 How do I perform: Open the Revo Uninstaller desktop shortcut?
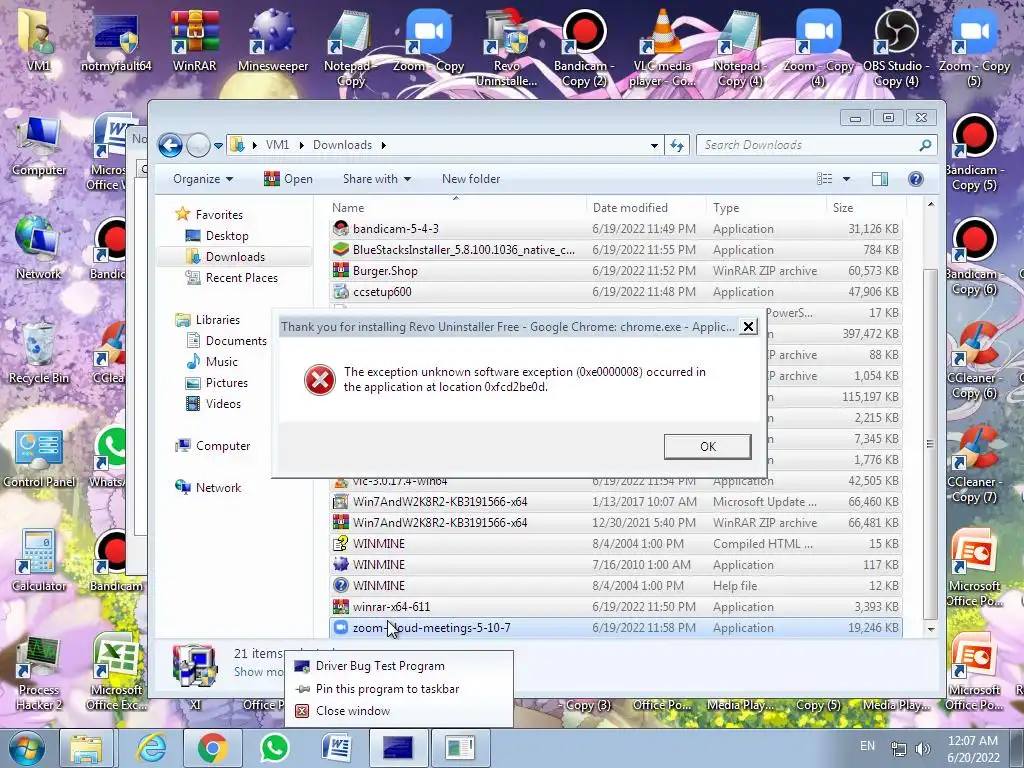(x=507, y=46)
